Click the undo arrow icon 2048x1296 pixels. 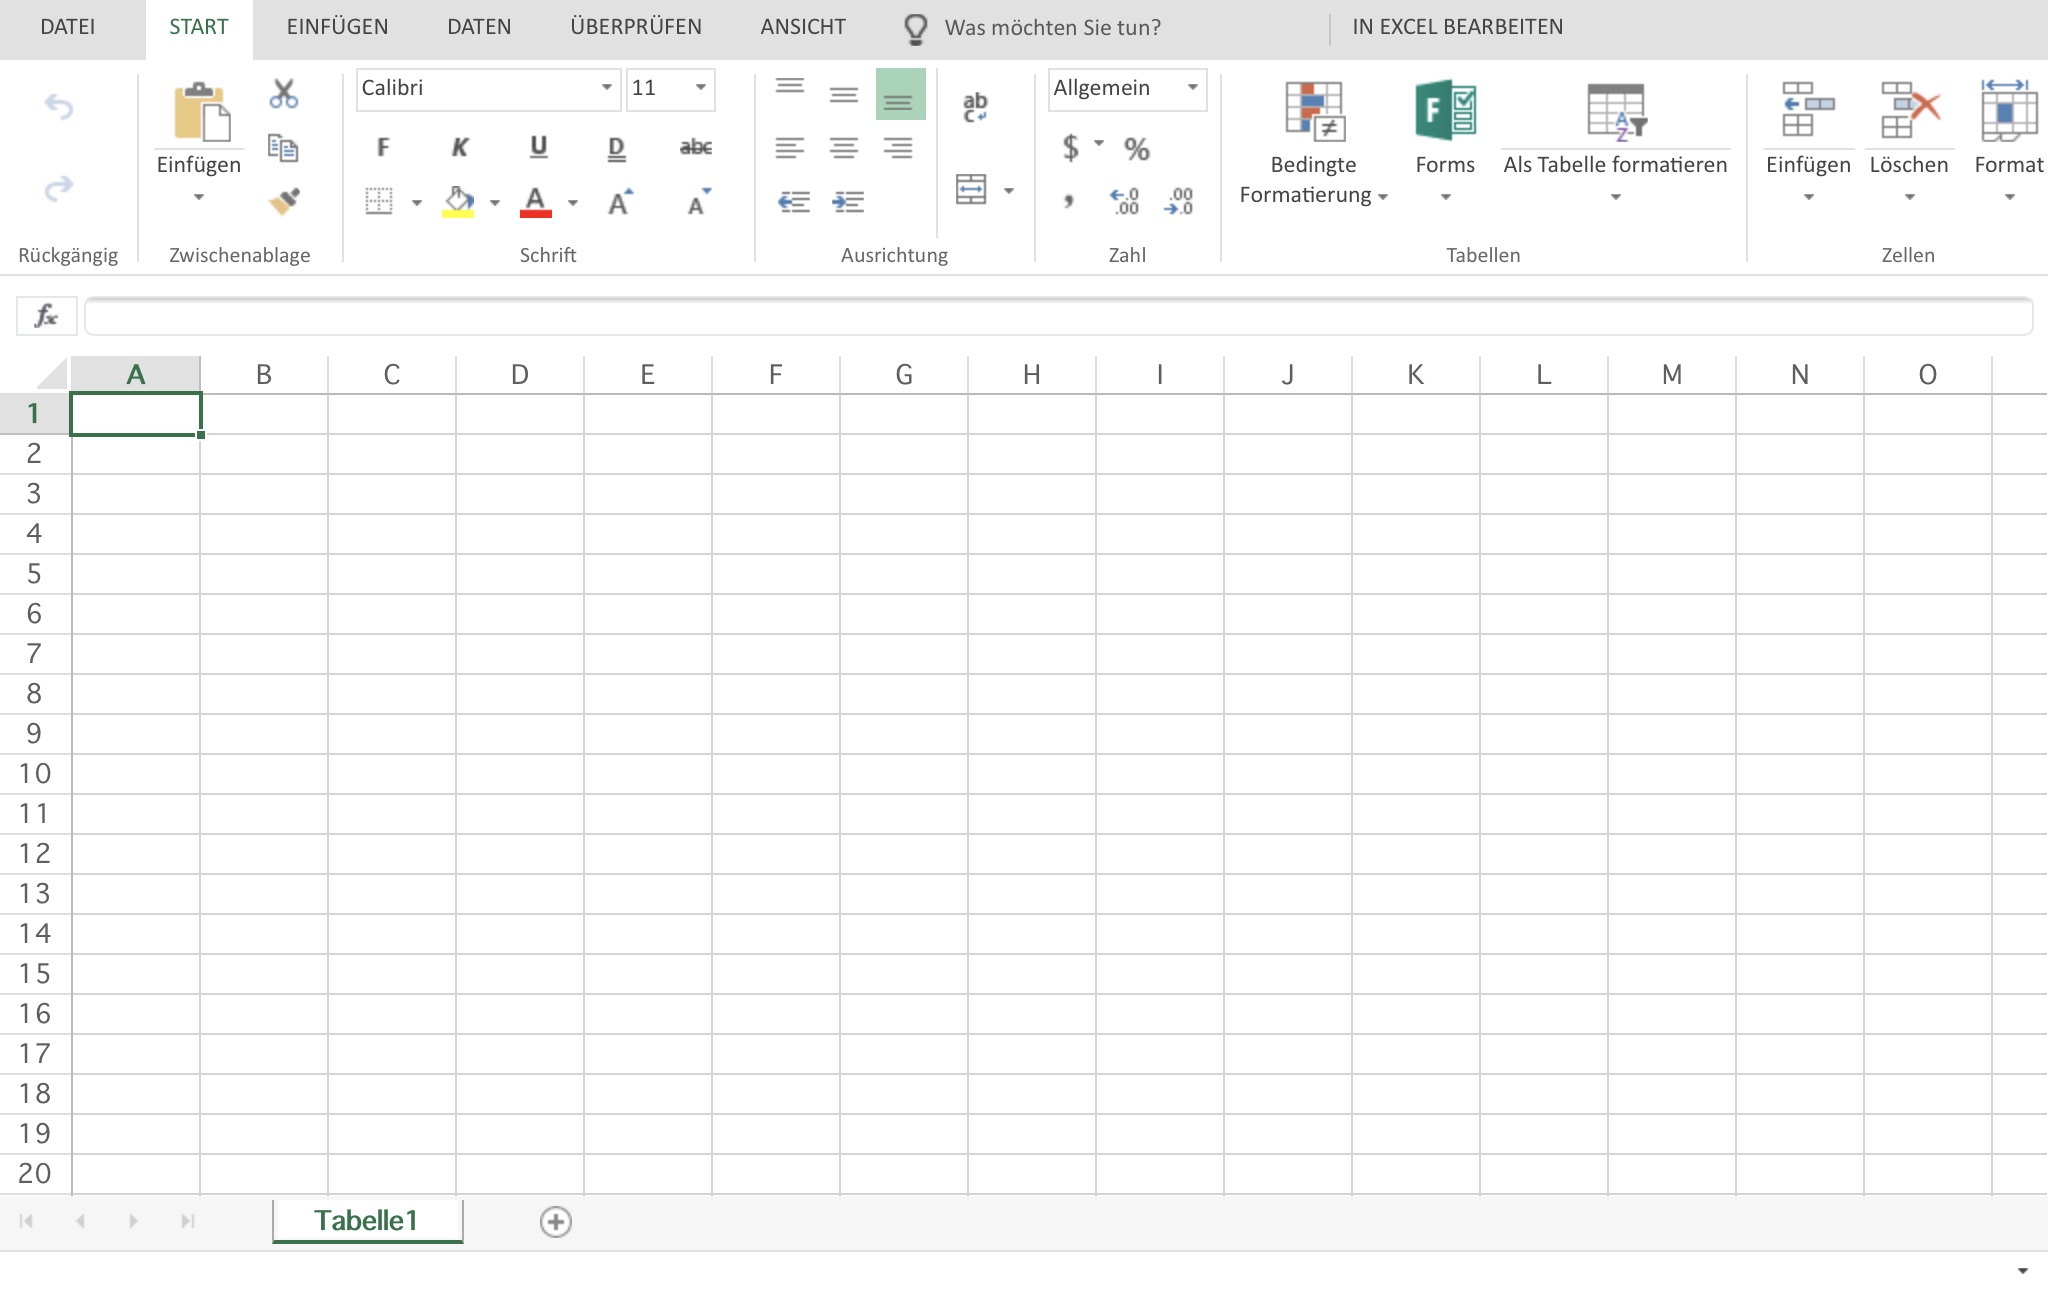(59, 106)
